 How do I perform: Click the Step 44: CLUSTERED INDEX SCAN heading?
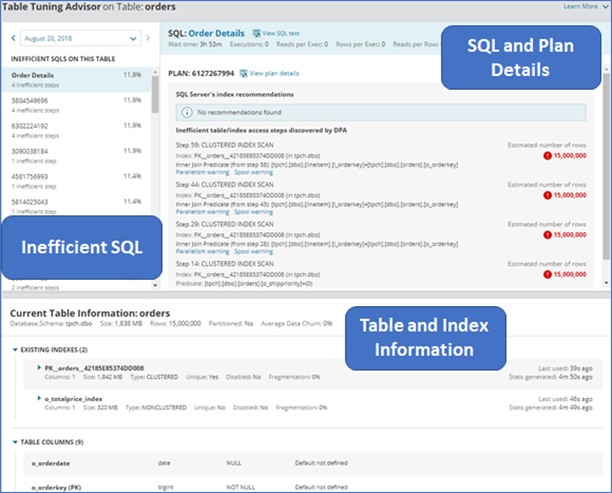tap(224, 184)
